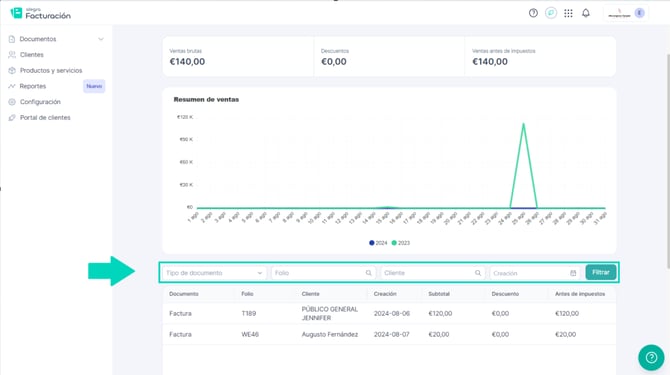Click the page vertical scrollbar

click(667, 161)
